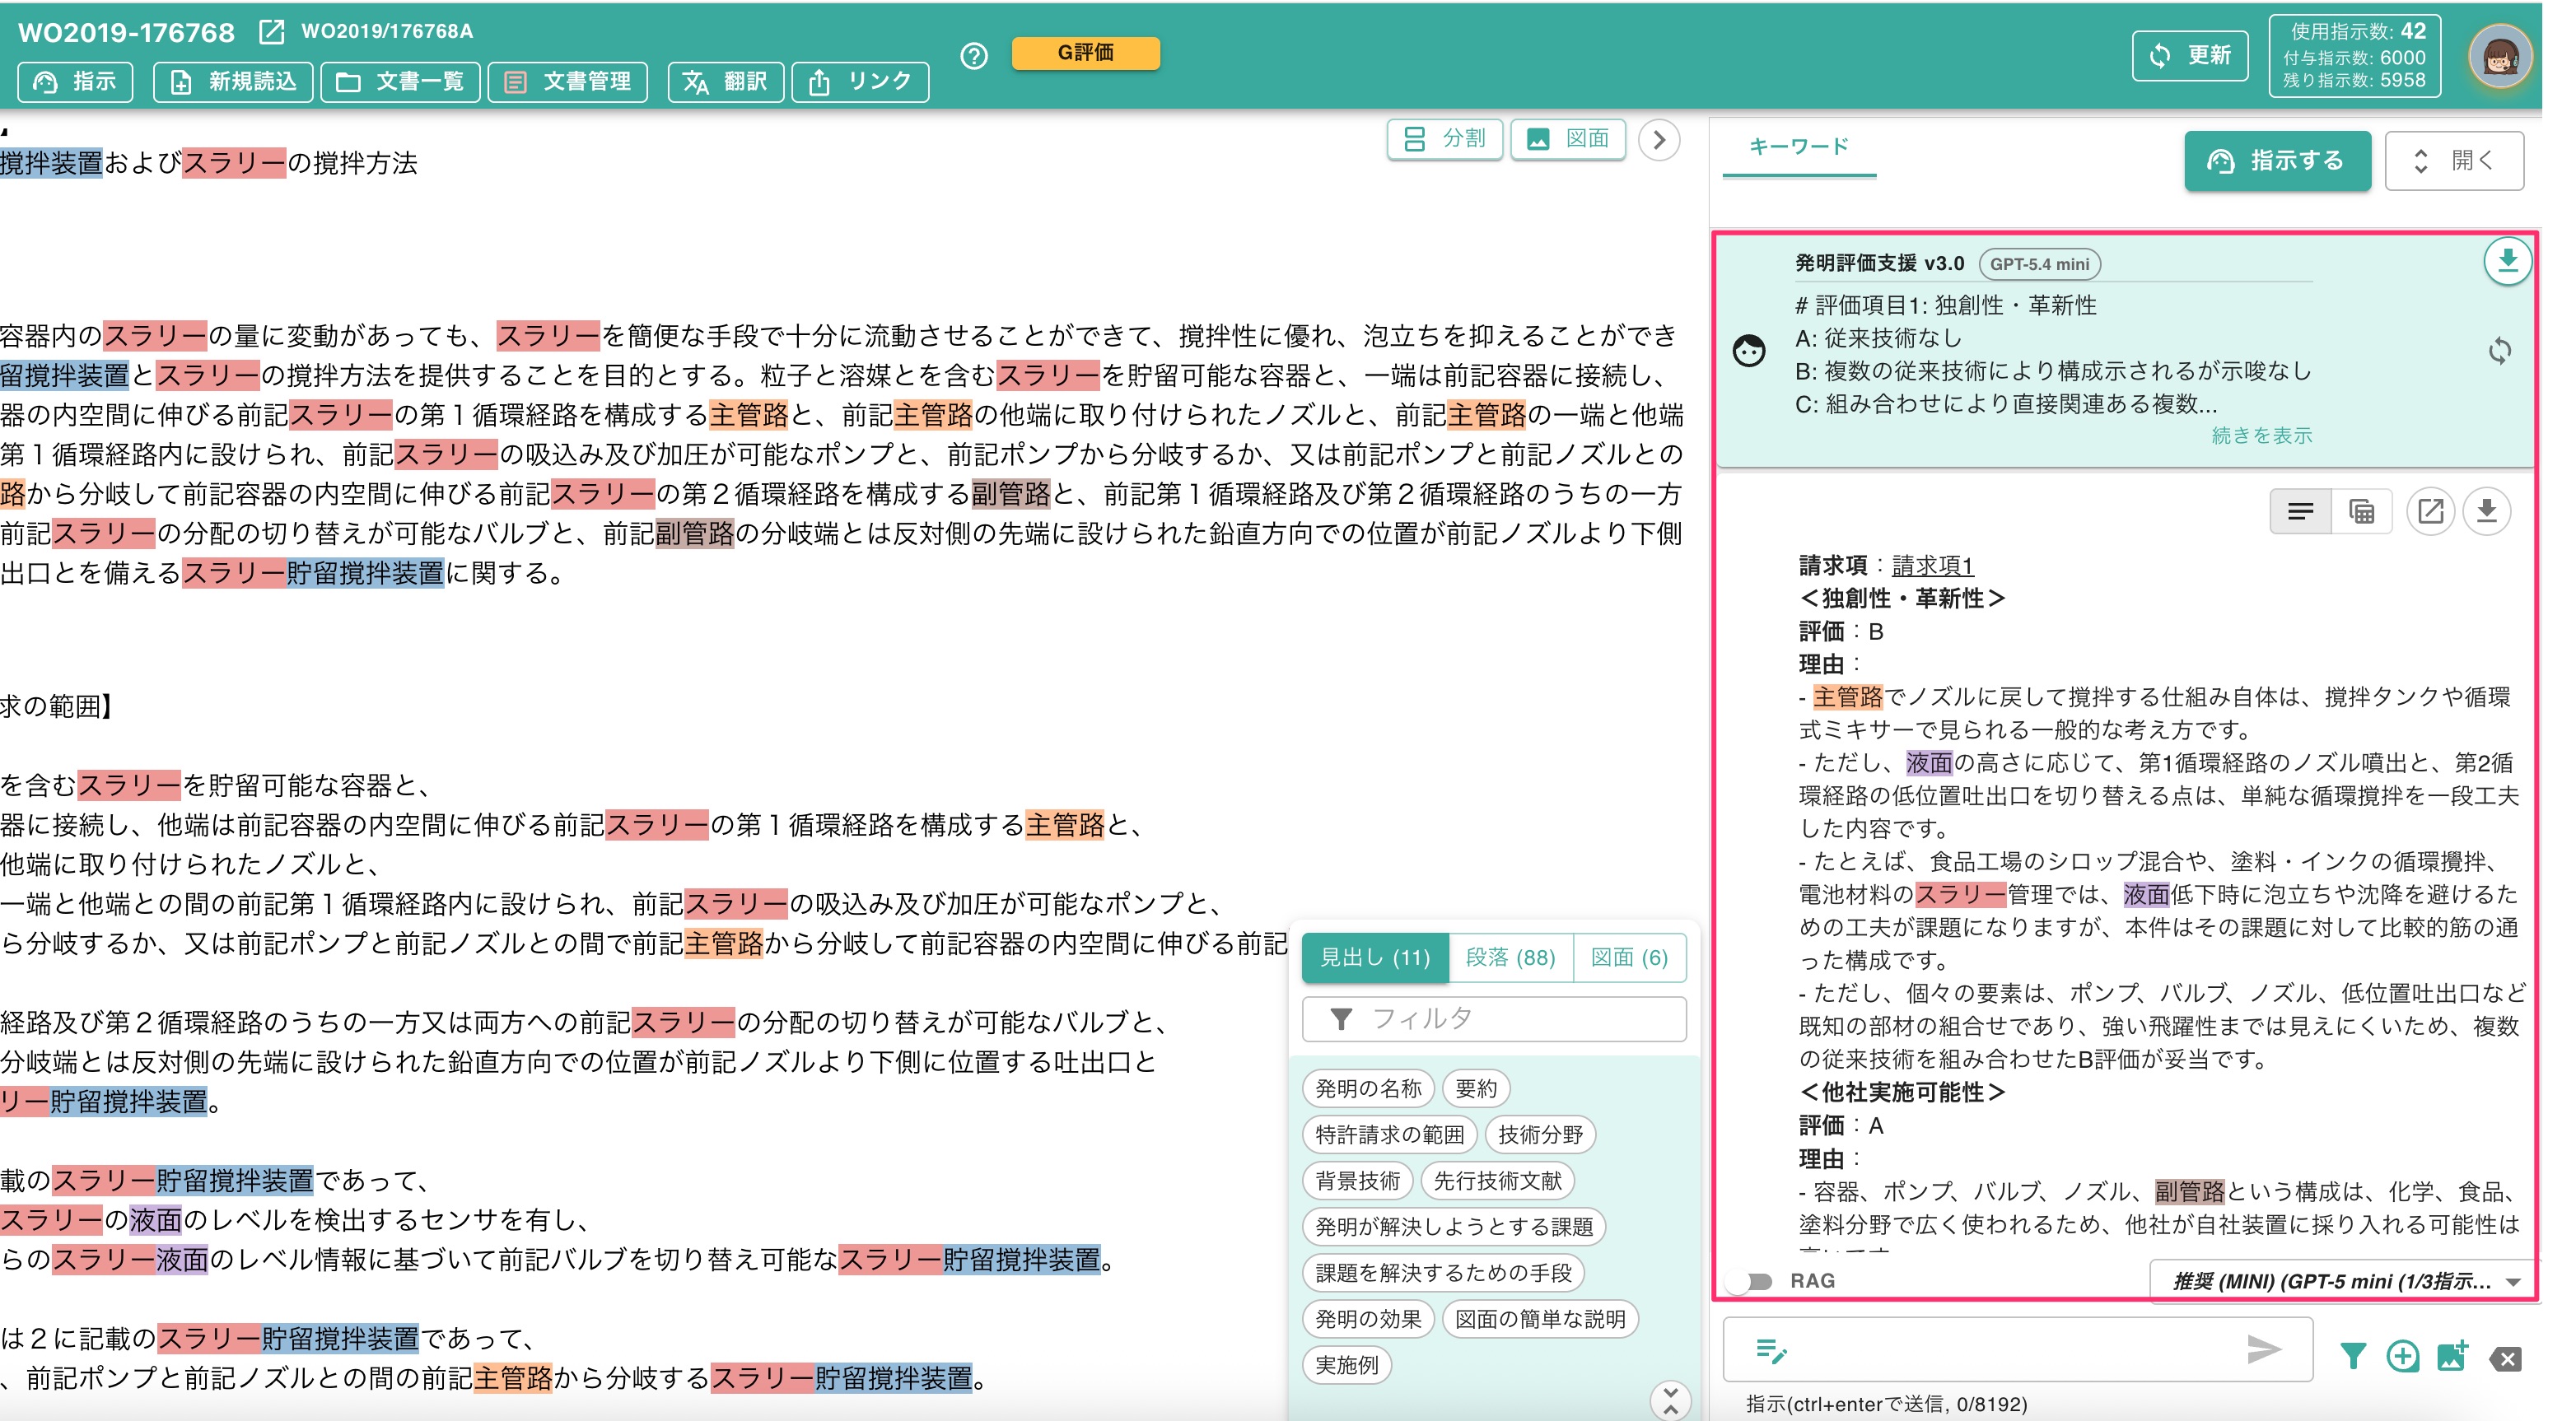
Task: Click WO2019/176768A document number
Action: click(x=387, y=31)
